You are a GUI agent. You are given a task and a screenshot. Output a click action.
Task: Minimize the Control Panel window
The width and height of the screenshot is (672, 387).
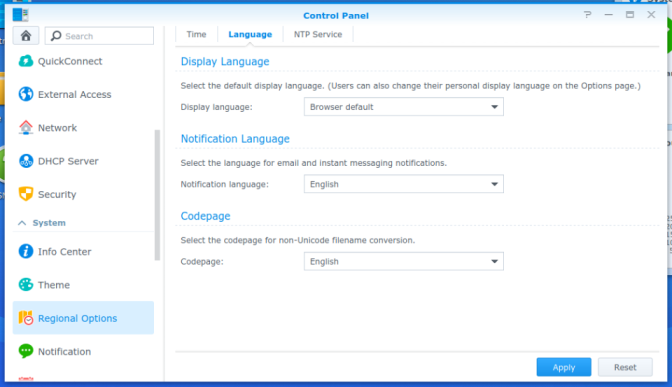point(609,15)
